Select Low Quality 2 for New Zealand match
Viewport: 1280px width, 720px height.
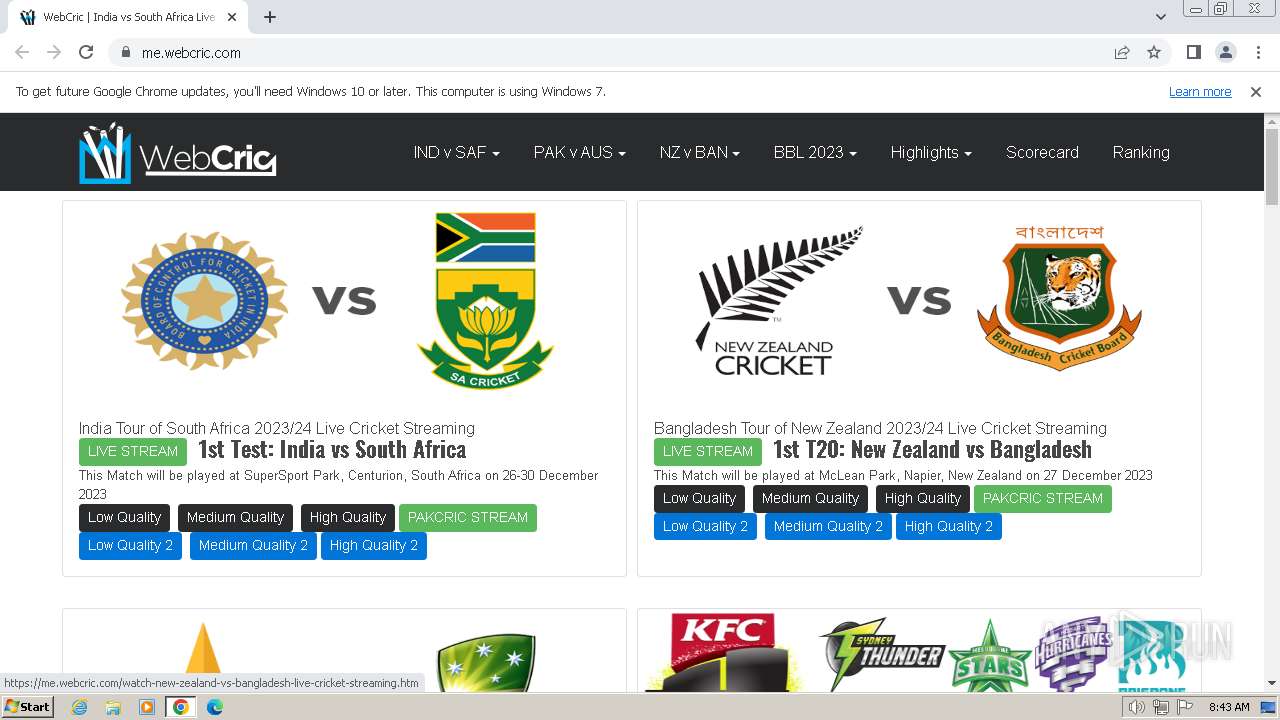pos(705,527)
